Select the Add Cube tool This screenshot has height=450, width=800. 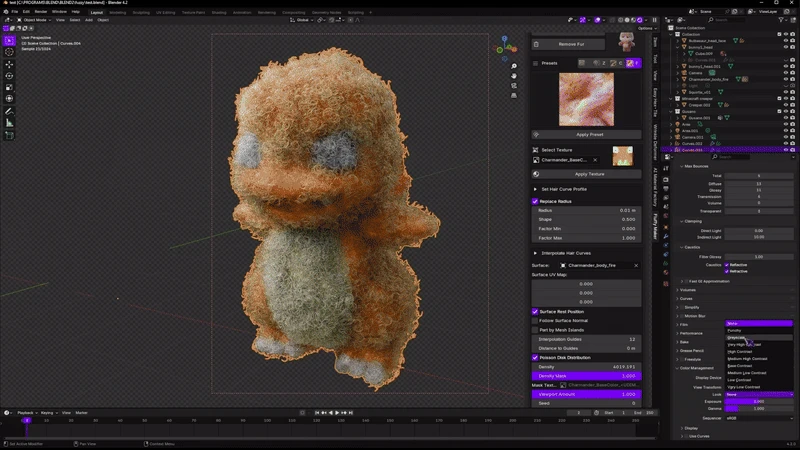pyautogui.click(x=9, y=135)
